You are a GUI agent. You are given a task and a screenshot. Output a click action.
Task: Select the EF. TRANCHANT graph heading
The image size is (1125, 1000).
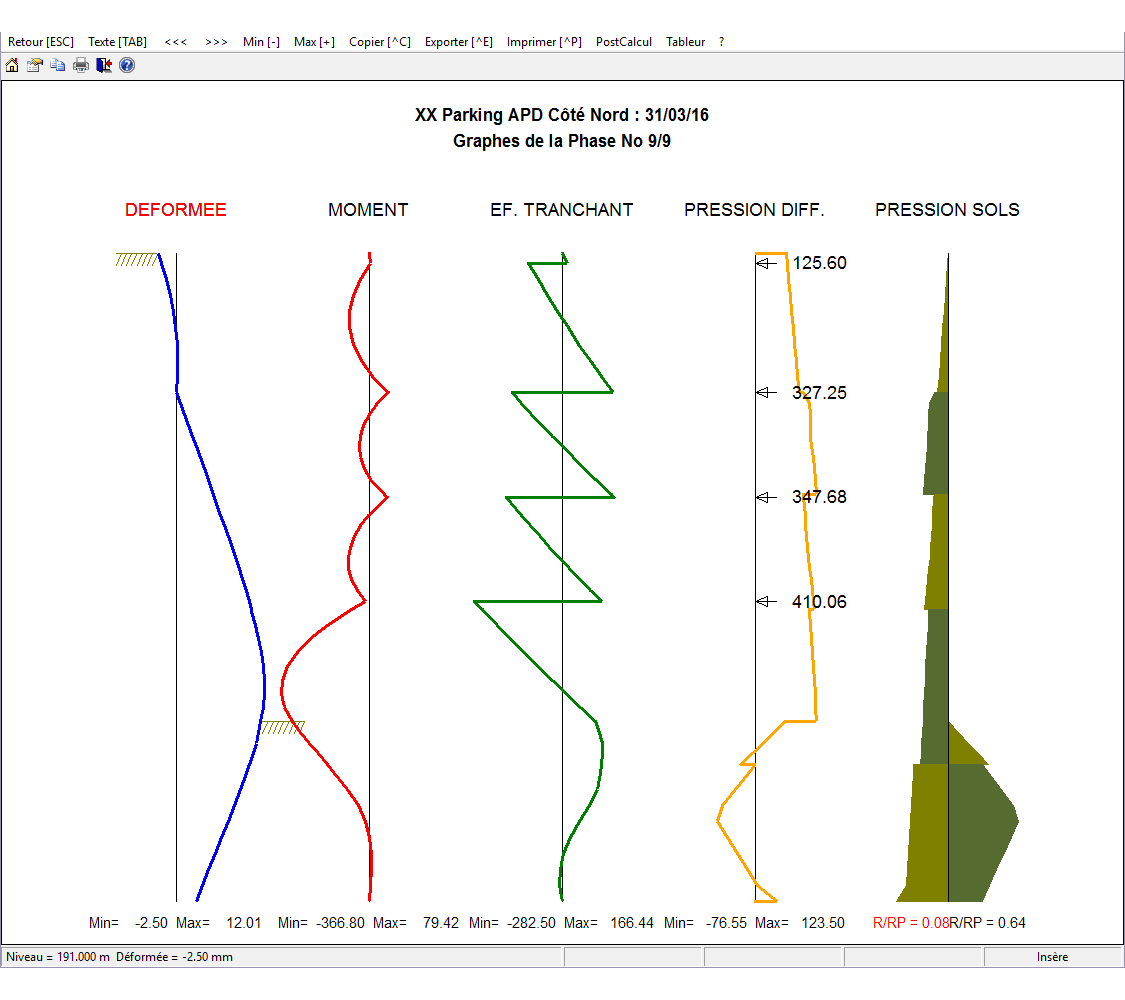click(x=562, y=209)
